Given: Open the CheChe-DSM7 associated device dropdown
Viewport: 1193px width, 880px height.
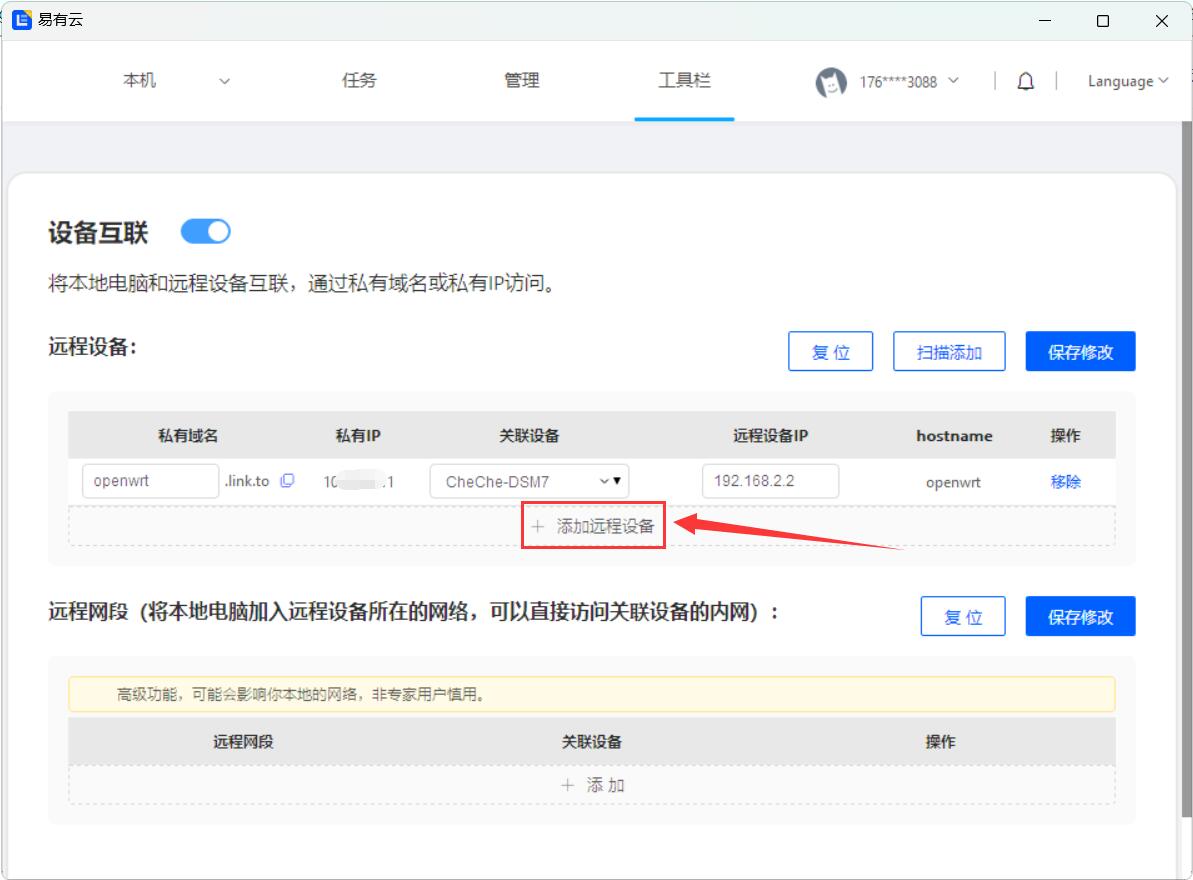Looking at the screenshot, I should pos(529,481).
